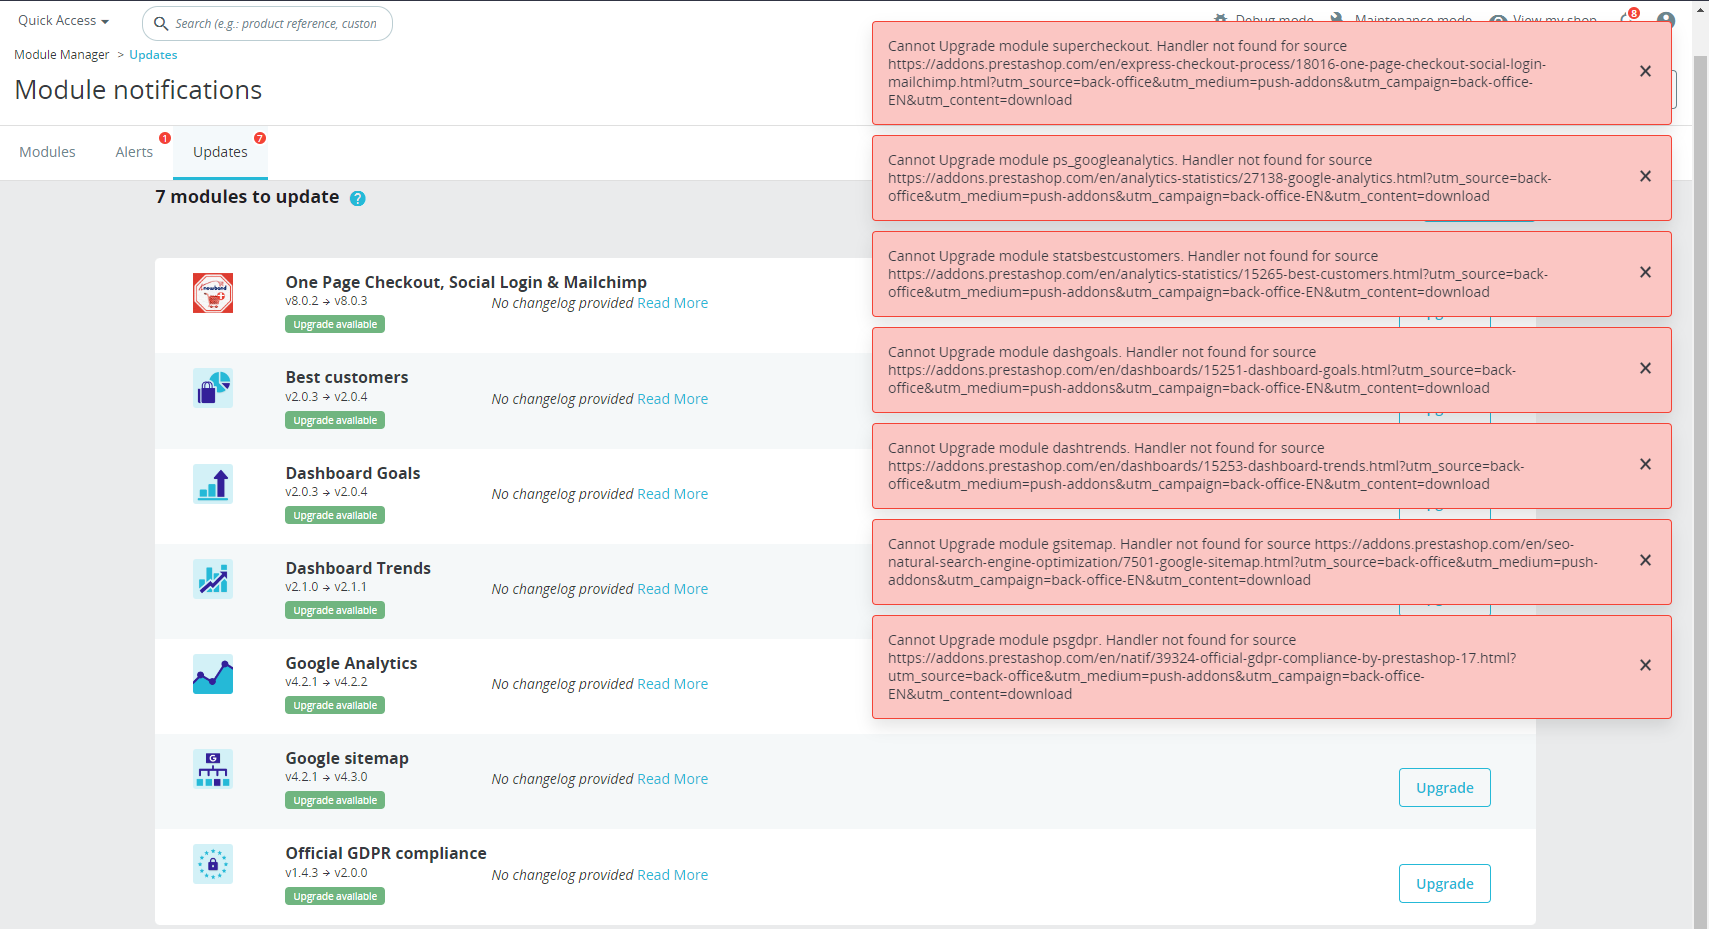Dismiss the supercheckout upgrade error message

click(1645, 71)
